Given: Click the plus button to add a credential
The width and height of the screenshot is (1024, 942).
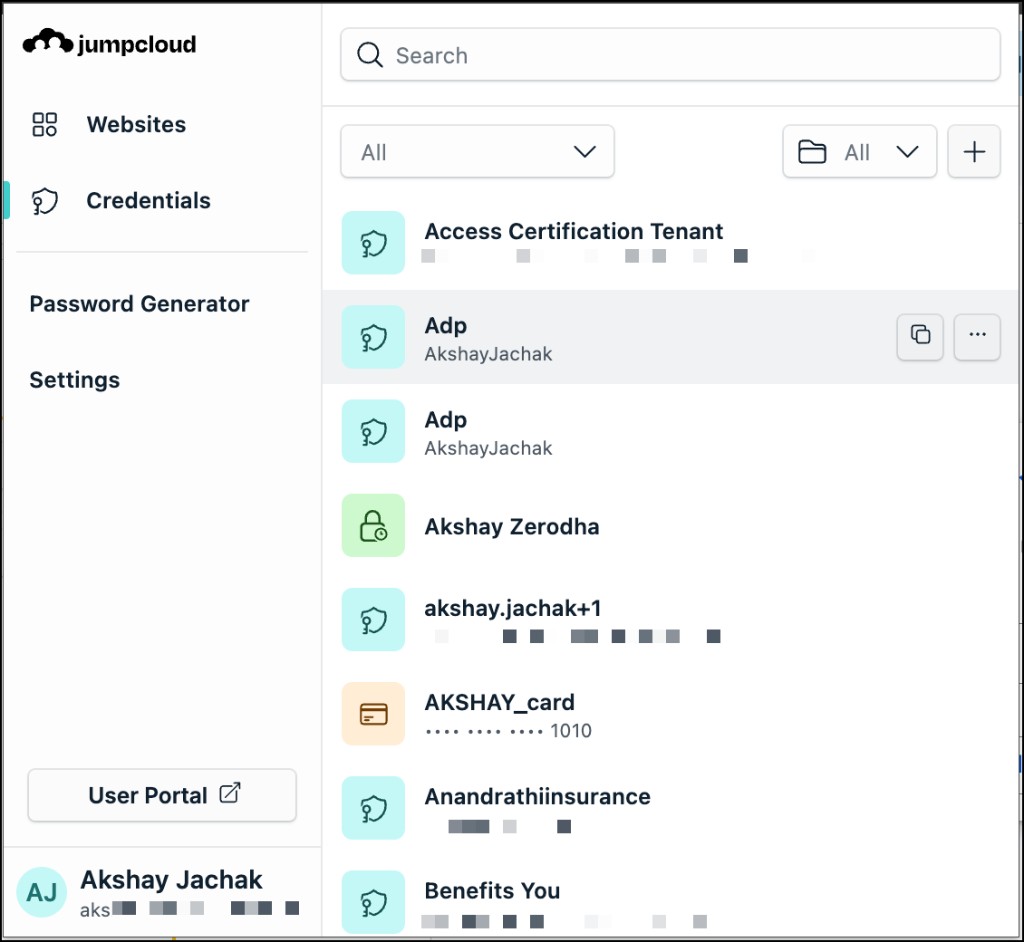Looking at the screenshot, I should pos(974,152).
